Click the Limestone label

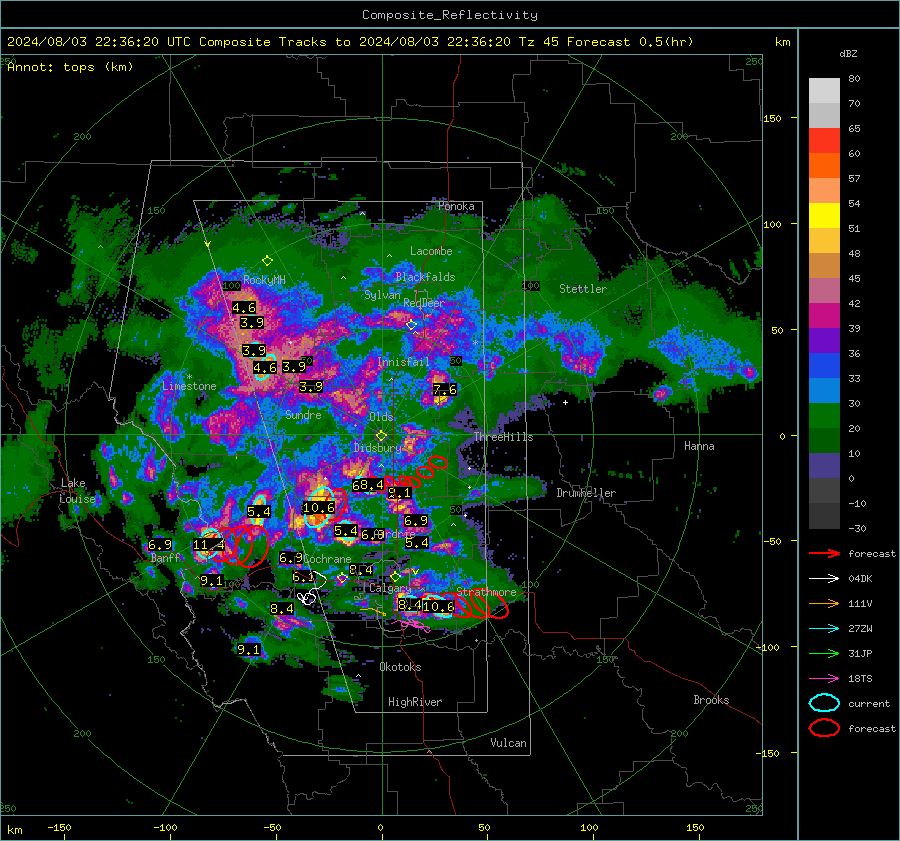189,386
